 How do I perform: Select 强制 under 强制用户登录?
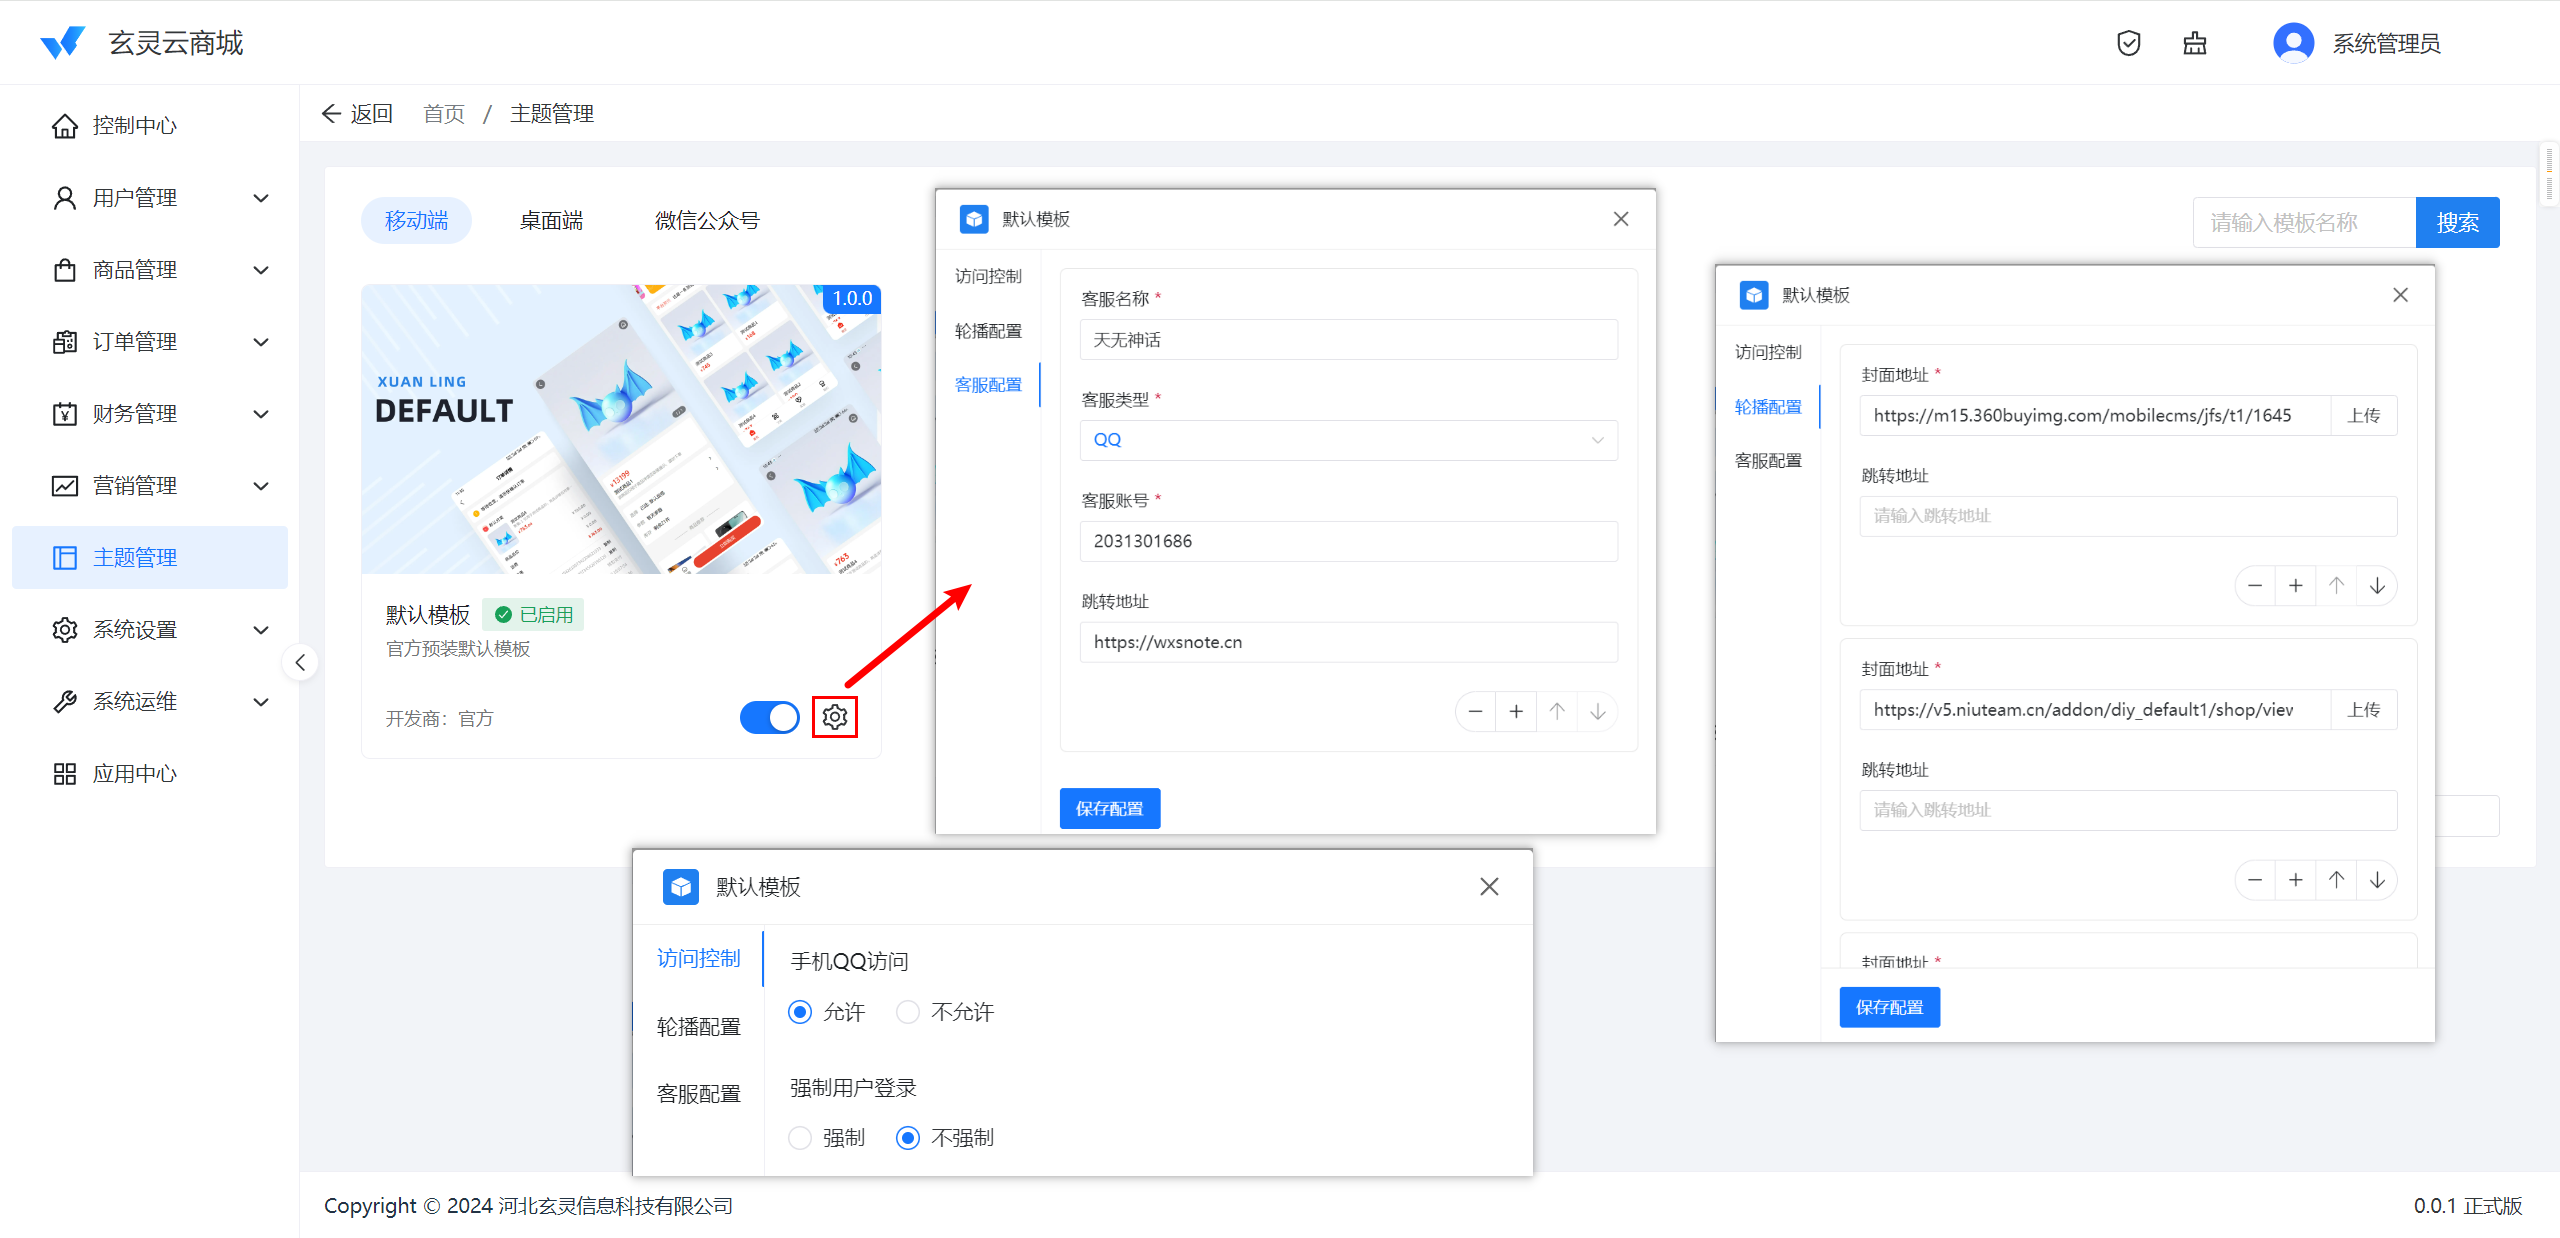[800, 1138]
